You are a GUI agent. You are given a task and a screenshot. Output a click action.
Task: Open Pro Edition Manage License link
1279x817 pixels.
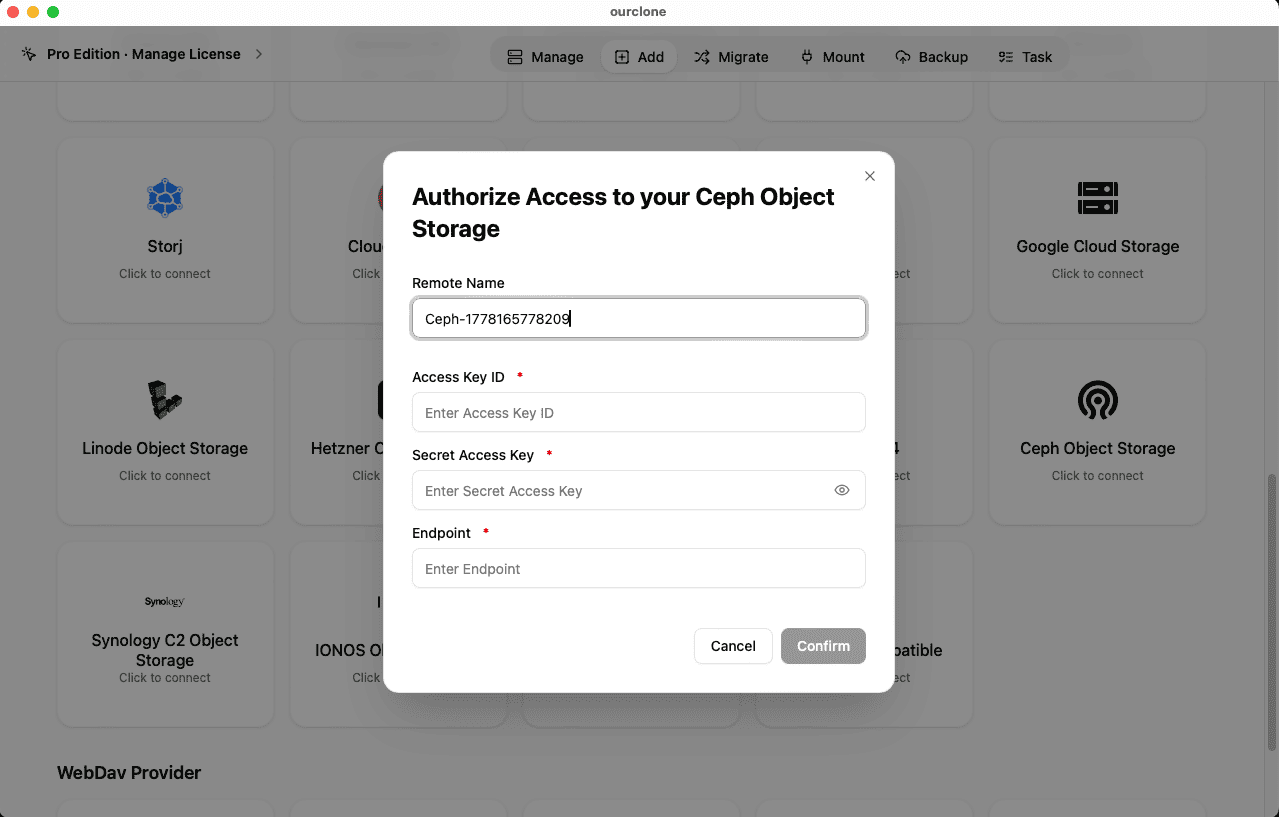[x=144, y=54]
